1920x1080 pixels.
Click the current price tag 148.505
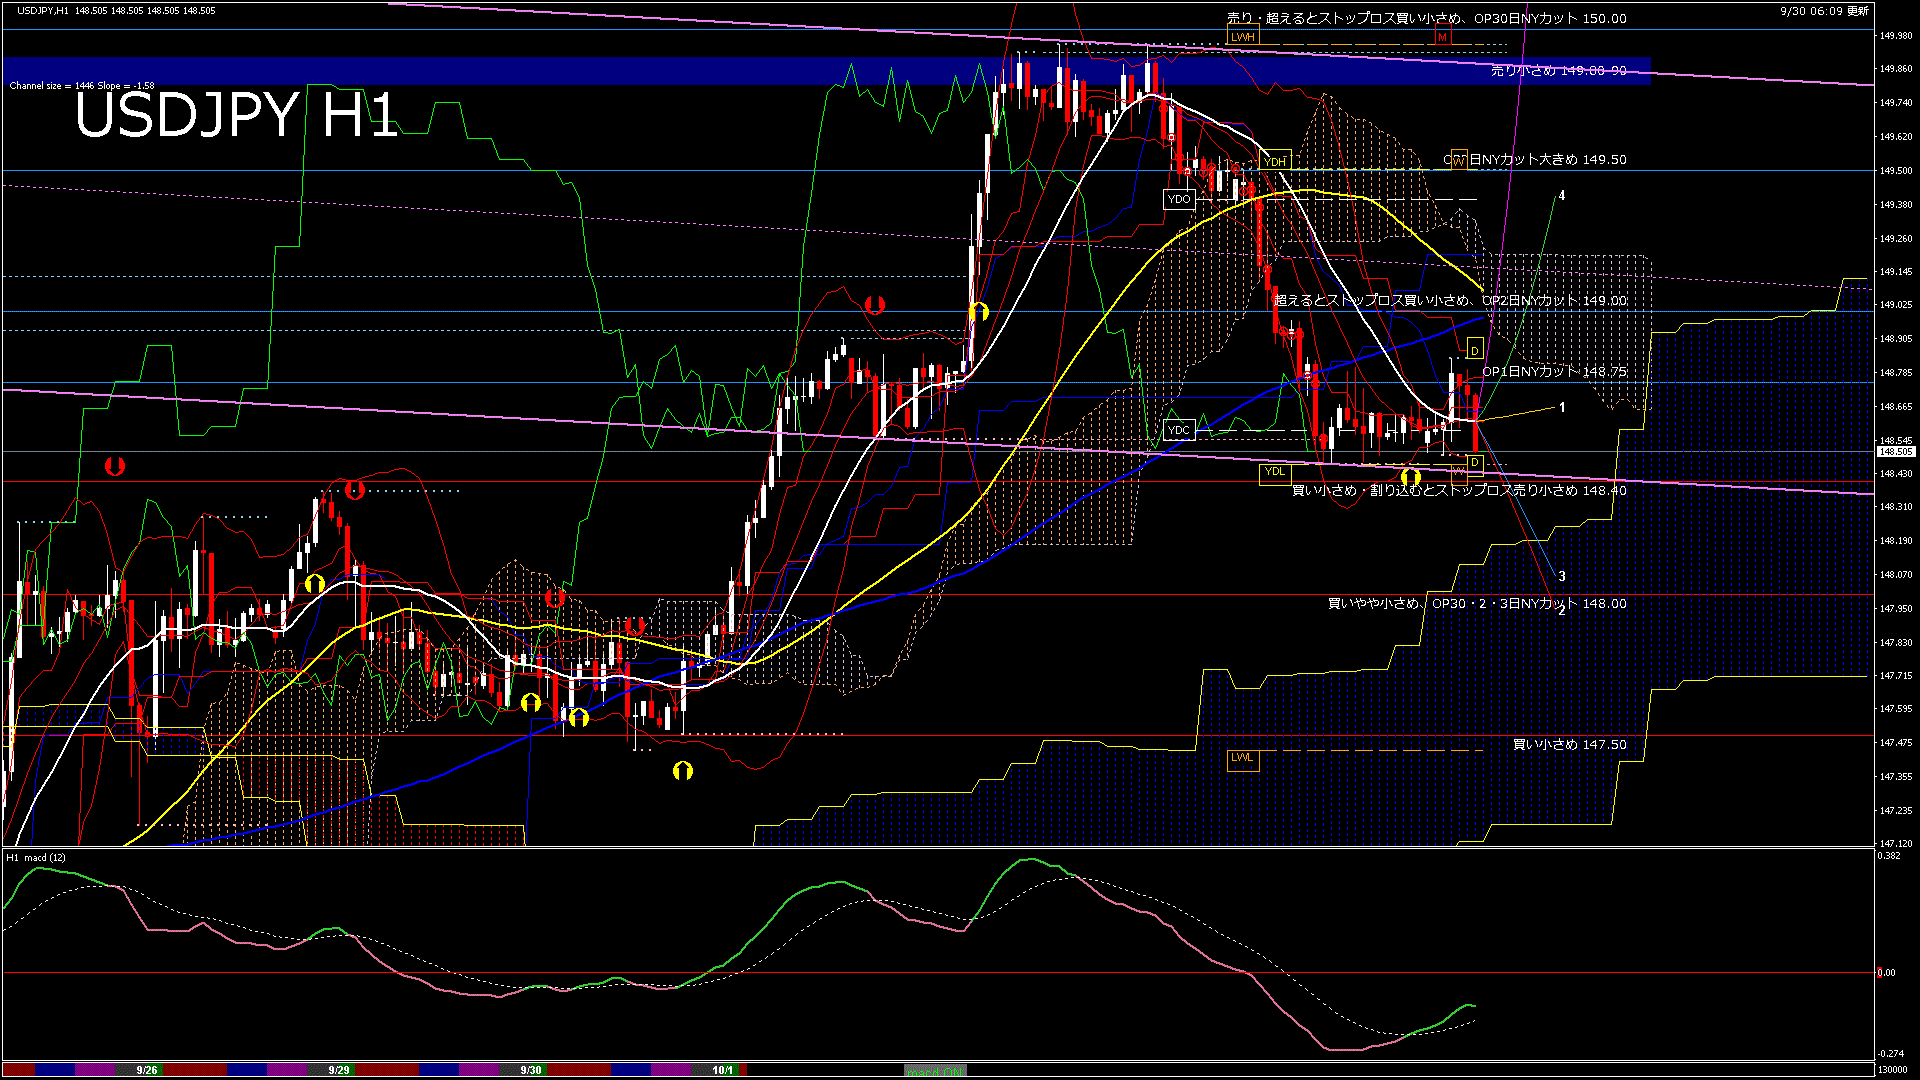1895,452
